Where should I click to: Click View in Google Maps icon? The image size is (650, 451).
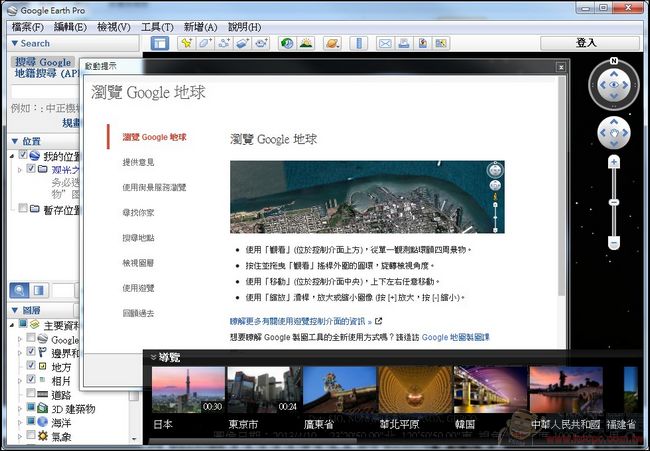tap(441, 43)
